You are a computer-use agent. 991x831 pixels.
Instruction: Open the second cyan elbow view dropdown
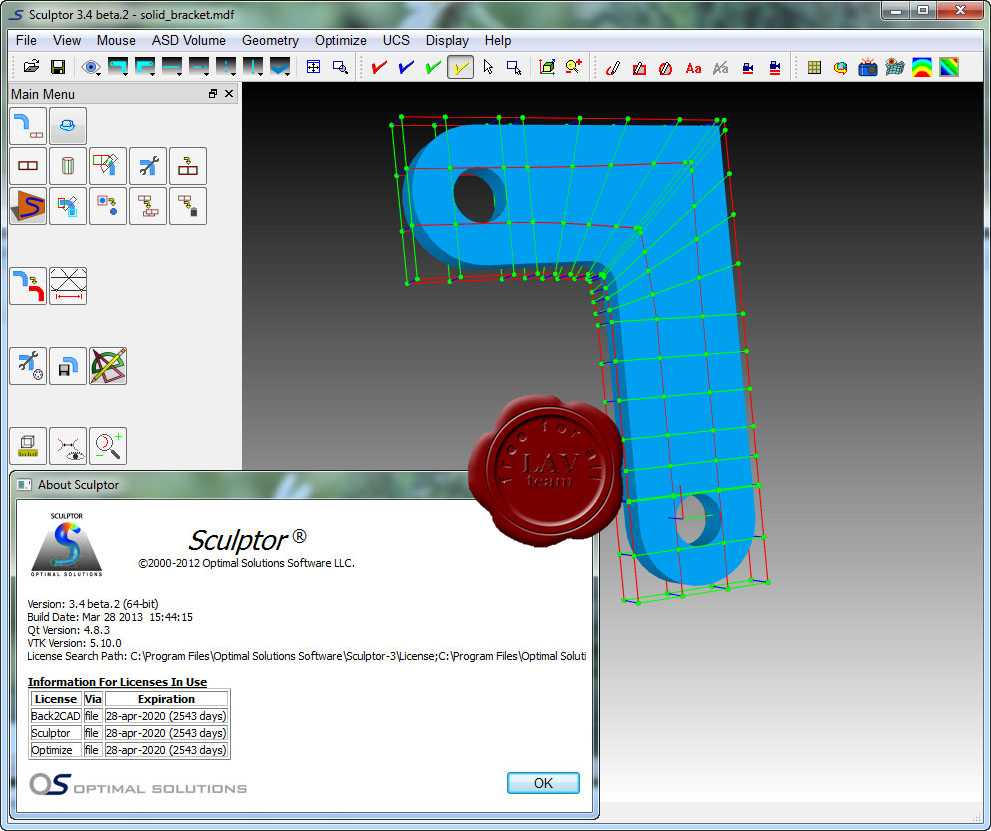pyautogui.click(x=145, y=67)
